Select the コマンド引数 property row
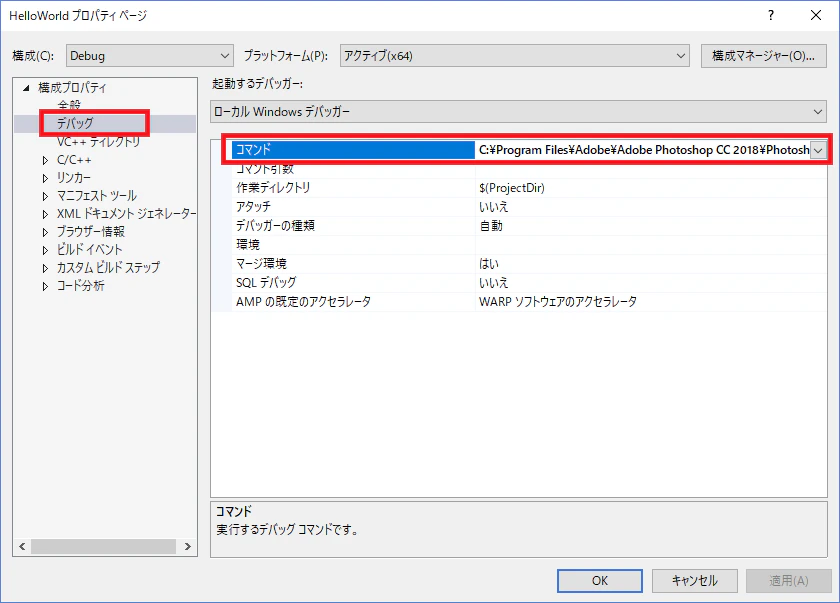 (x=354, y=169)
